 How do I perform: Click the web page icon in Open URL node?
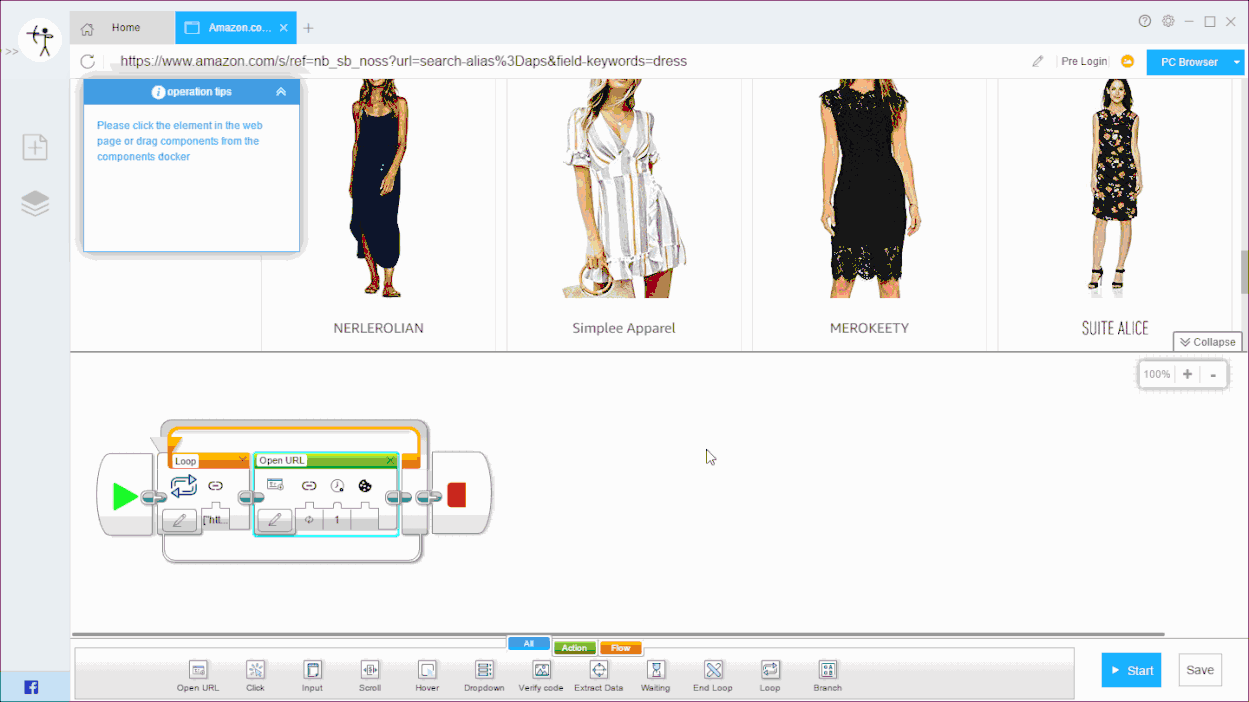tap(275, 485)
